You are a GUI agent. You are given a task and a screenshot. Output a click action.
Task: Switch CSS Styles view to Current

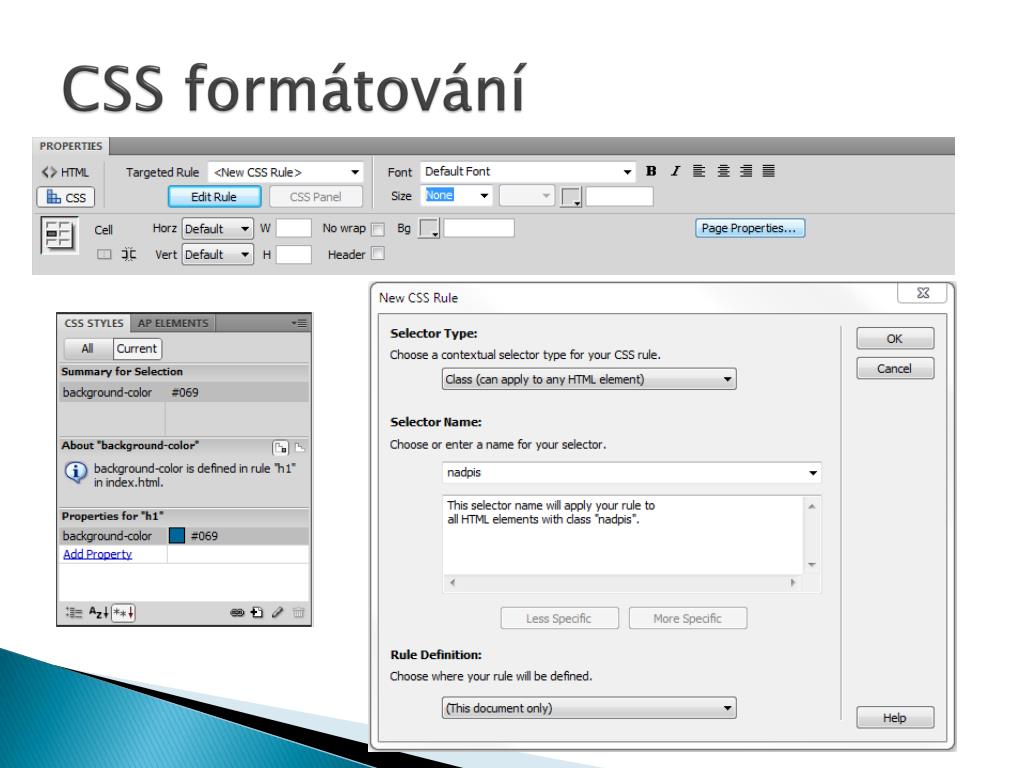point(137,349)
